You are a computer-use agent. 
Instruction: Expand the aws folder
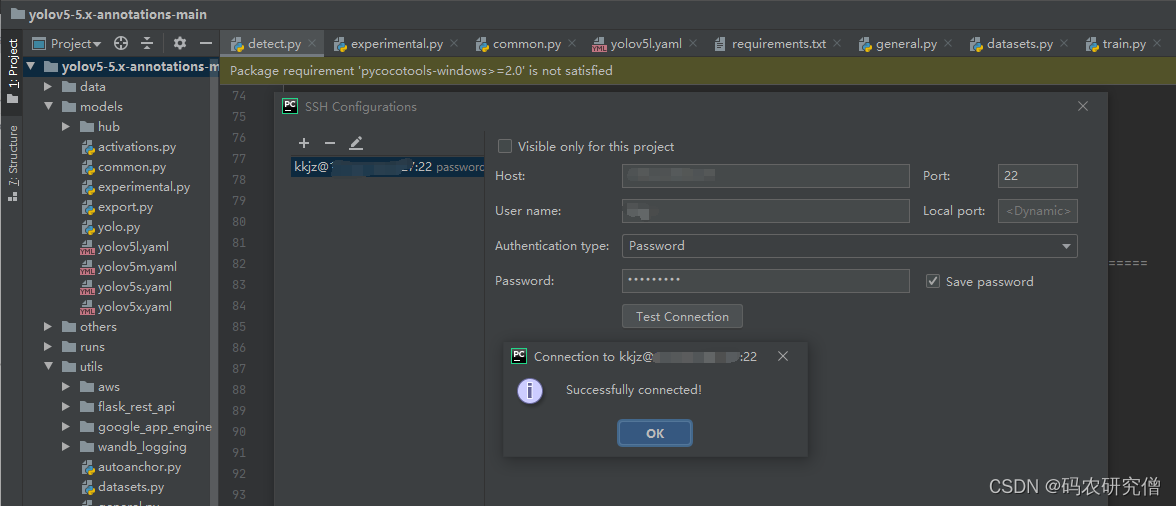[66, 387]
